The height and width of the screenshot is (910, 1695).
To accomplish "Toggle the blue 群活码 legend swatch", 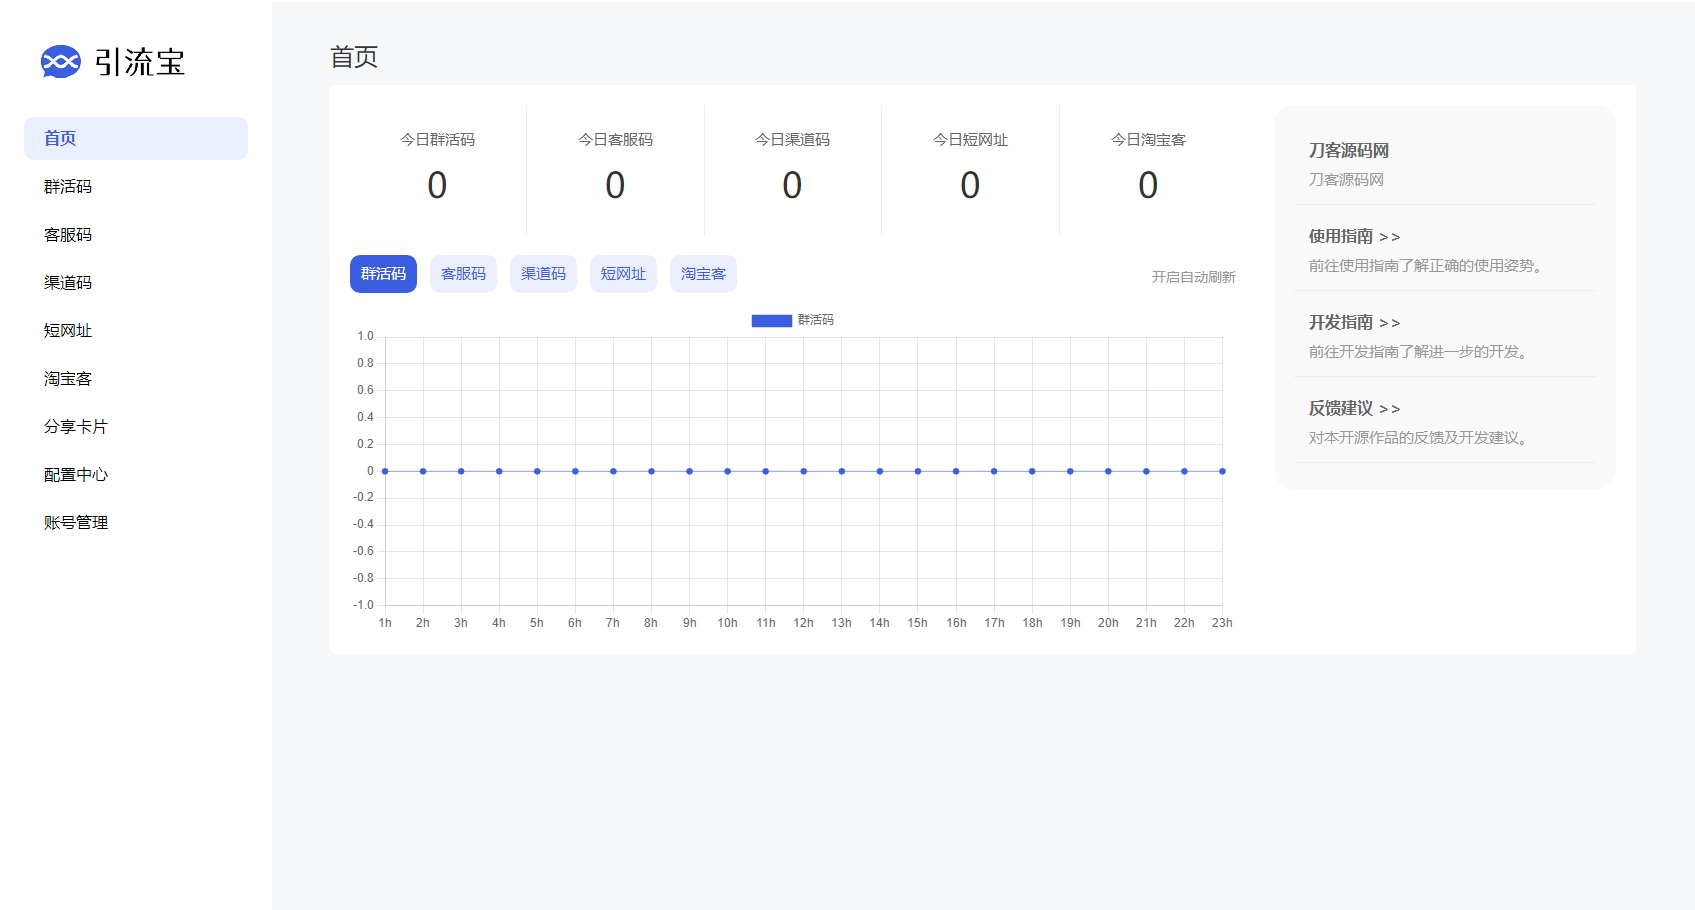I will click(771, 320).
